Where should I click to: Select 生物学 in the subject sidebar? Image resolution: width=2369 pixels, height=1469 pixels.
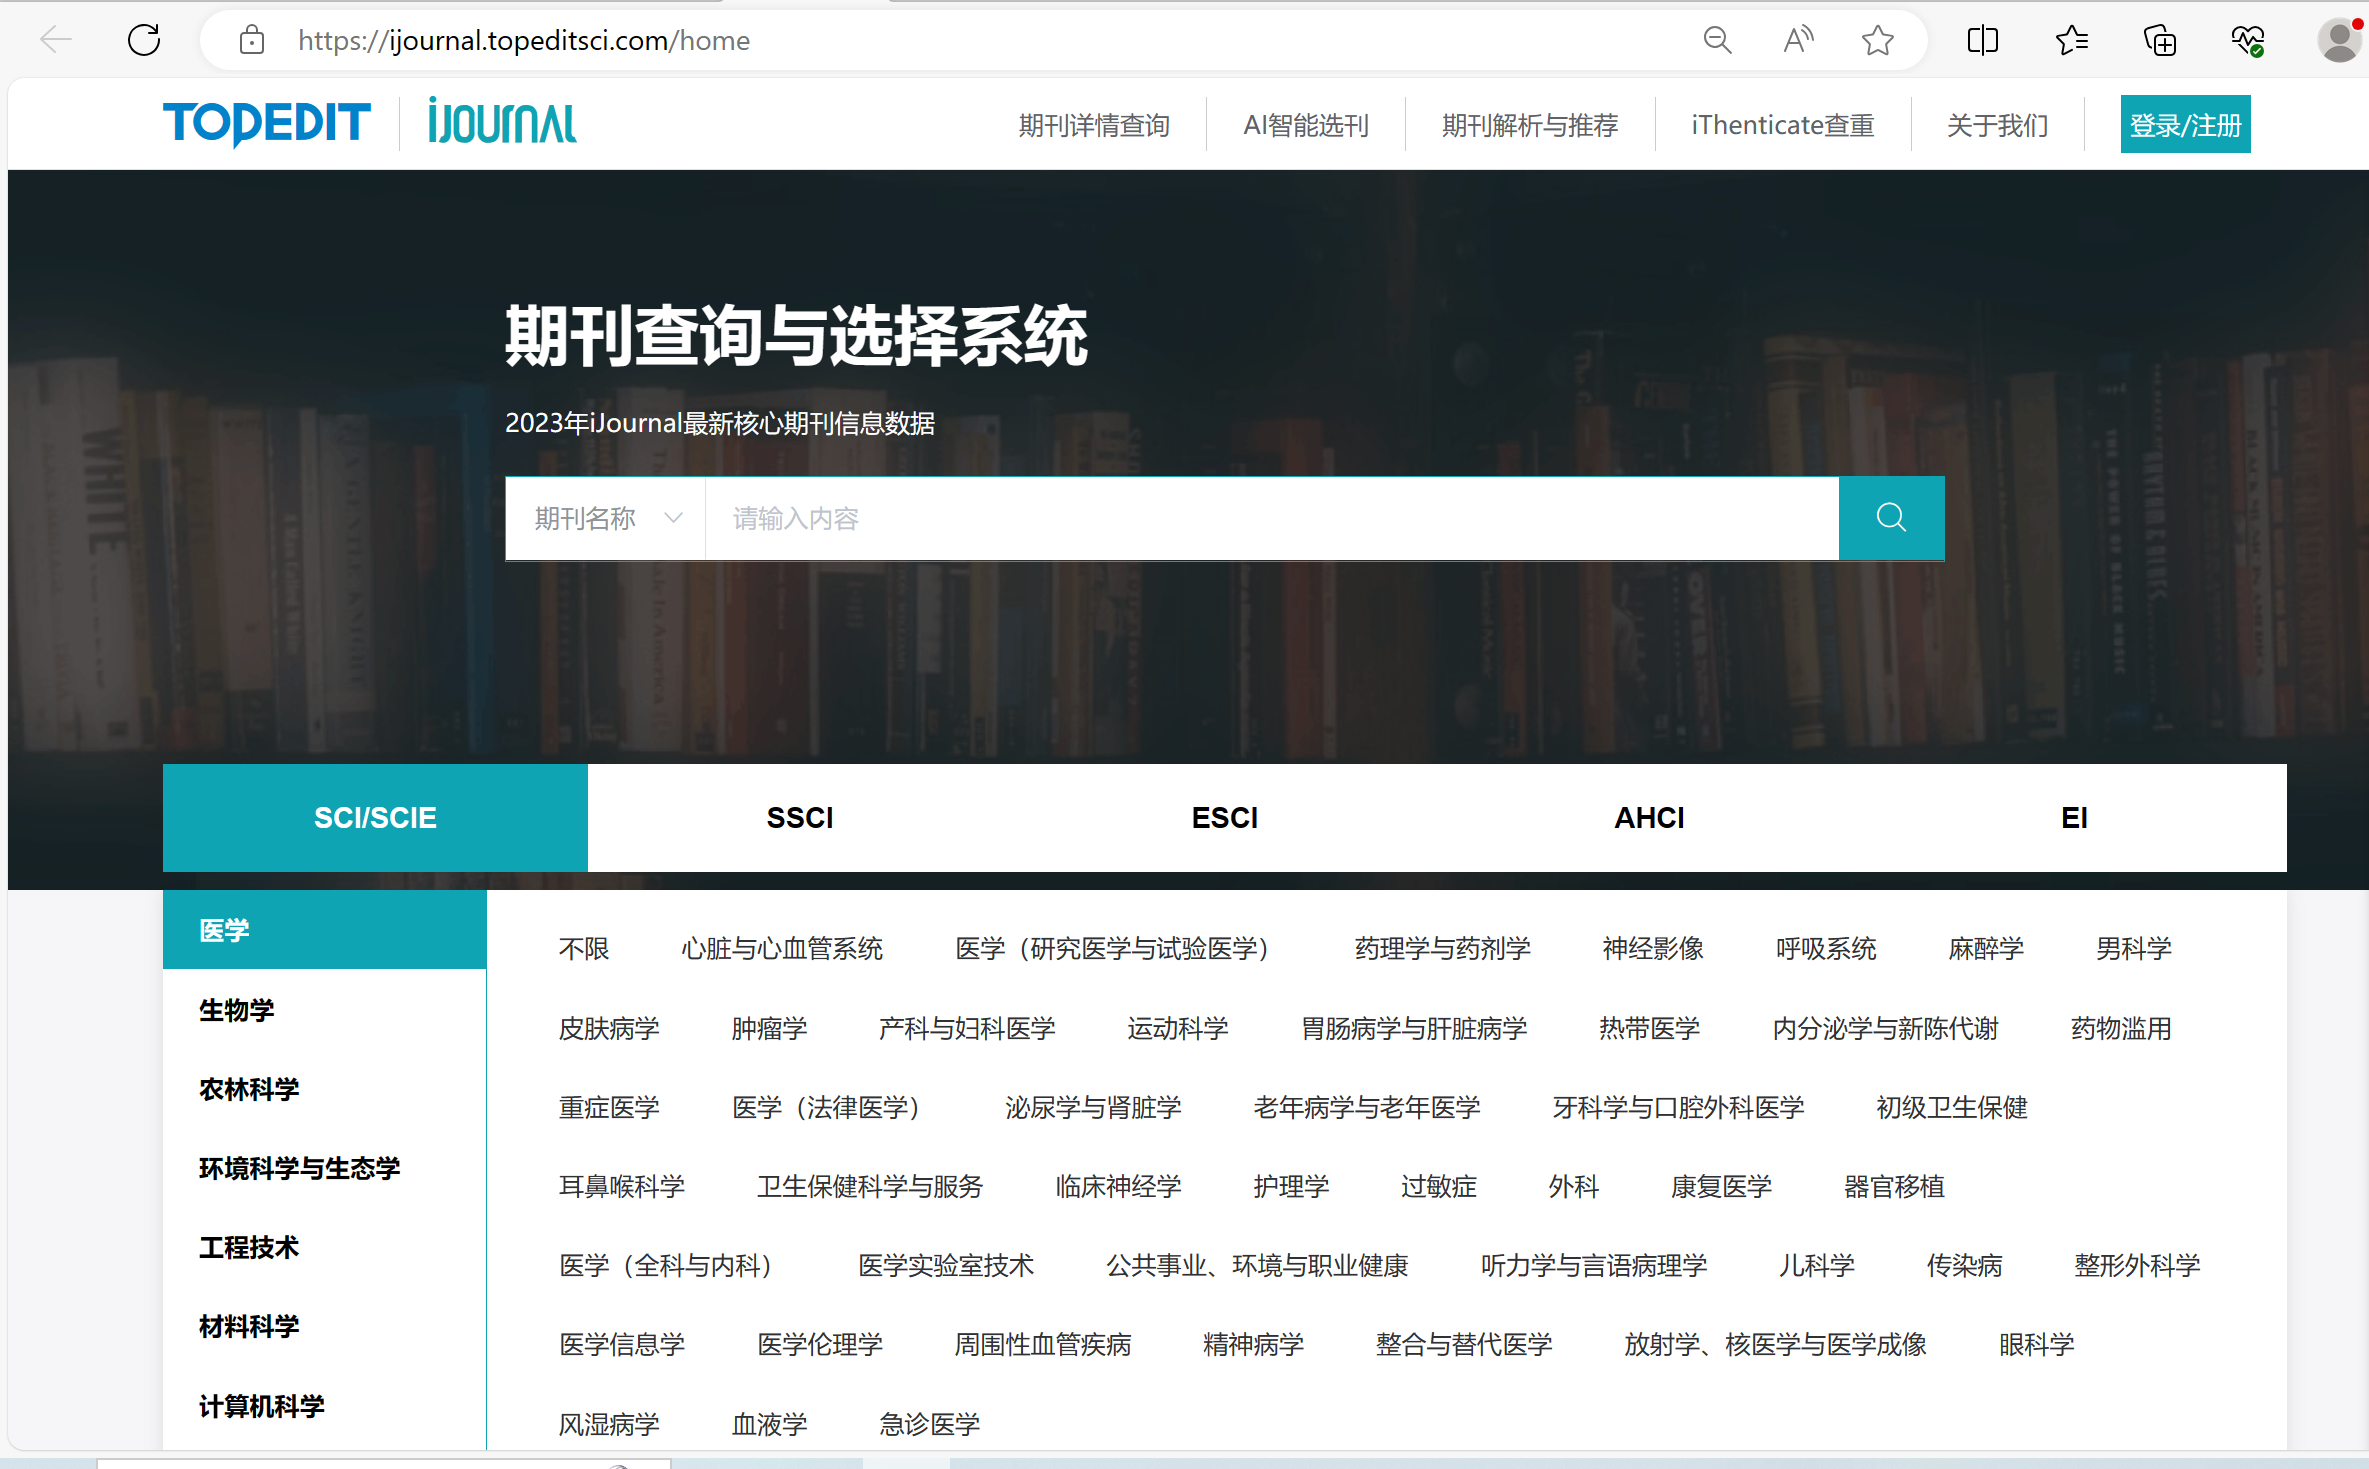[x=237, y=1010]
